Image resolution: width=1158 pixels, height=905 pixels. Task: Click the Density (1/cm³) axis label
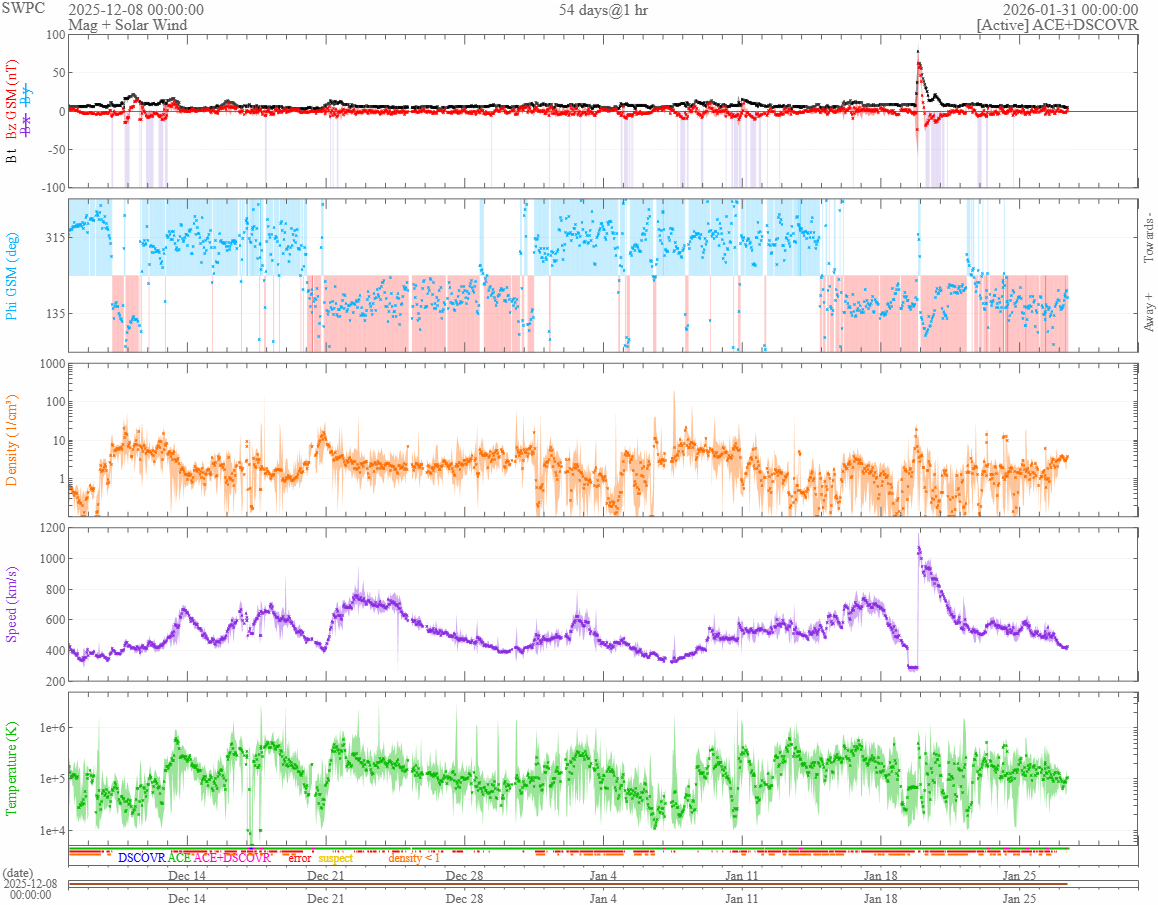tap(12, 438)
